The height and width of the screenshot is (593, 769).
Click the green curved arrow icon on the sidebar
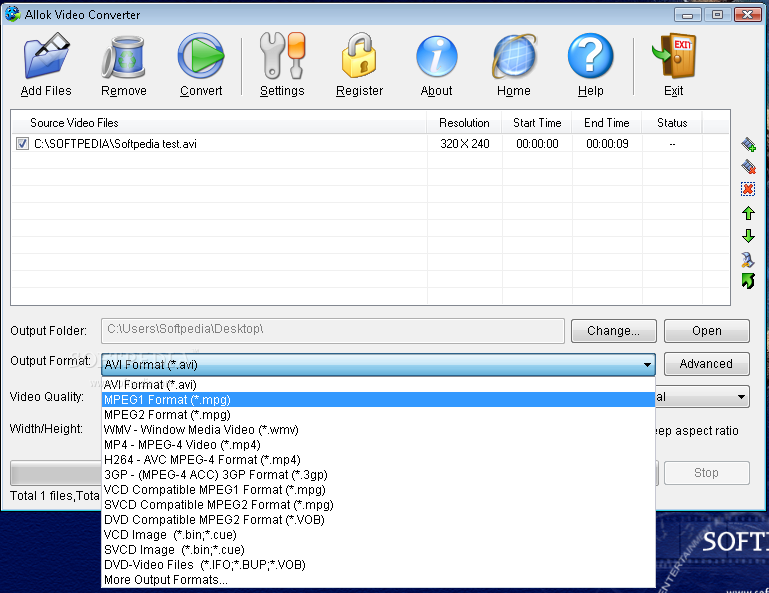click(x=748, y=281)
